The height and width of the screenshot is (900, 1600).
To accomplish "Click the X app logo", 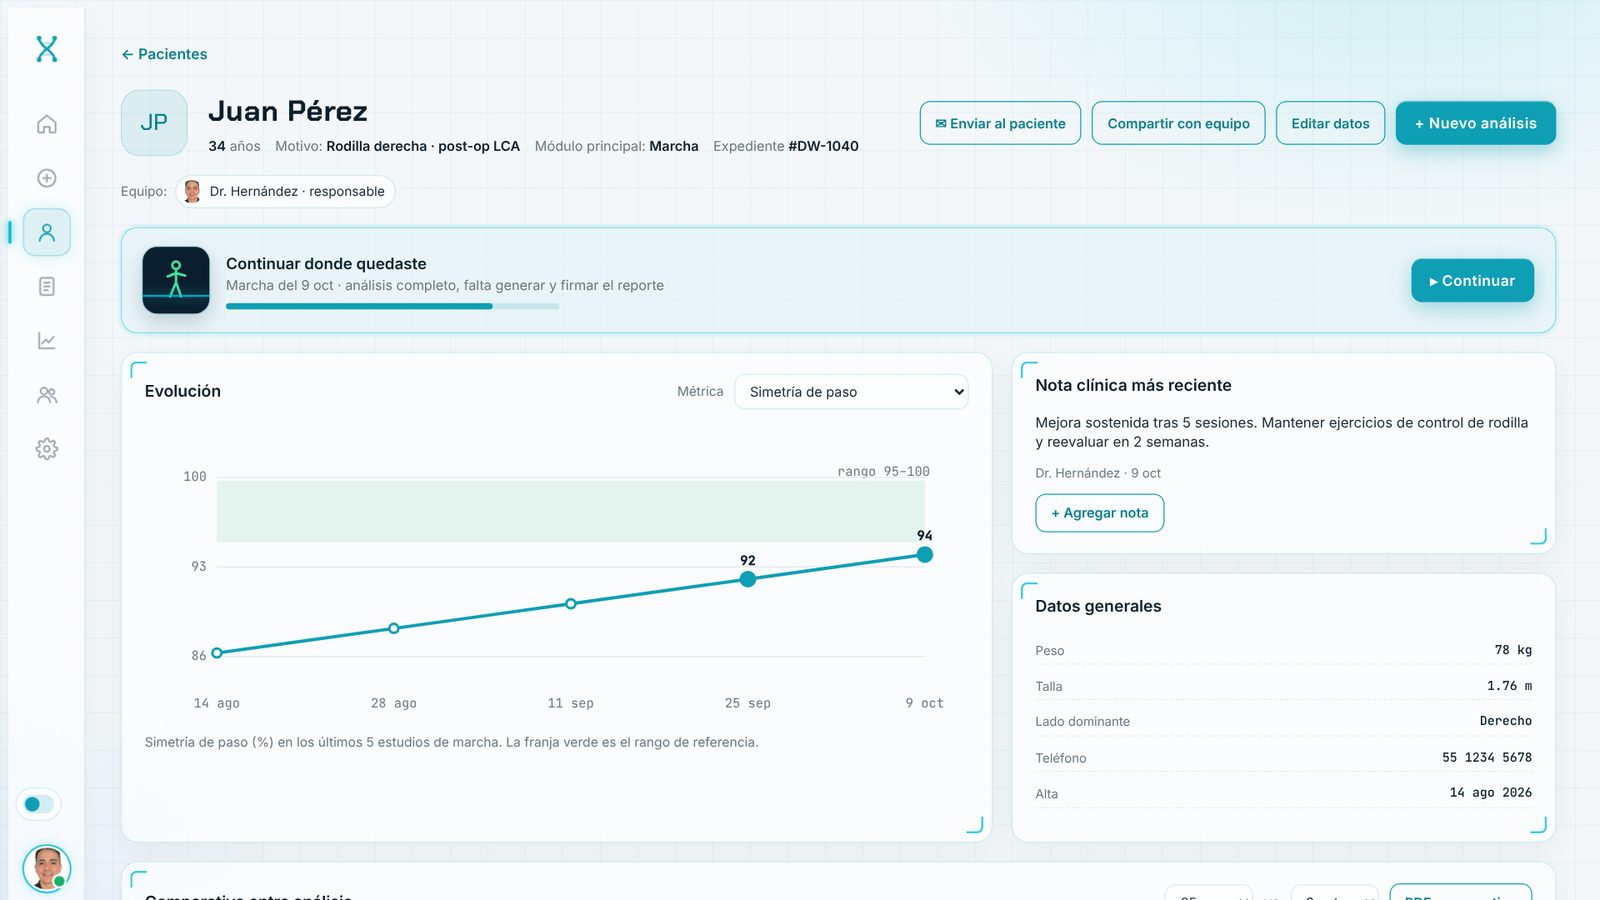I will (47, 49).
